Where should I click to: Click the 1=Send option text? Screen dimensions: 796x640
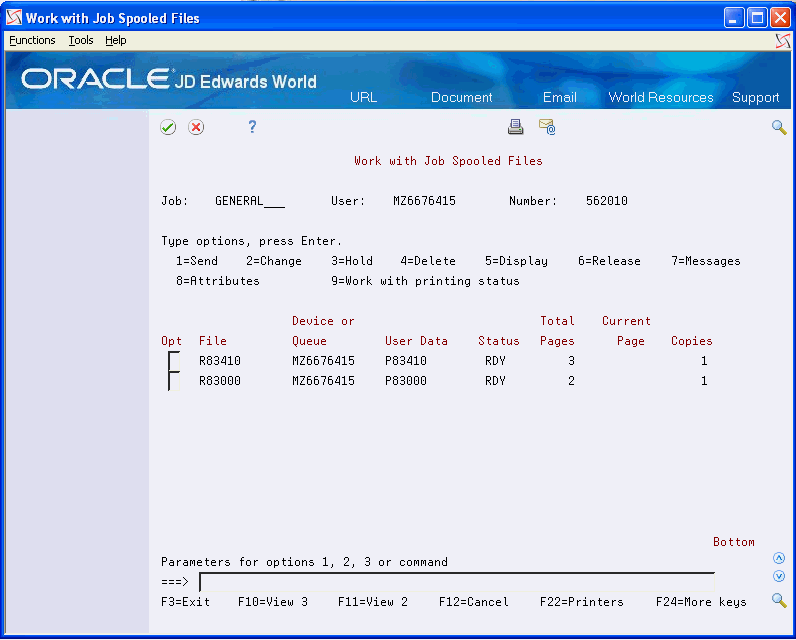pos(196,261)
